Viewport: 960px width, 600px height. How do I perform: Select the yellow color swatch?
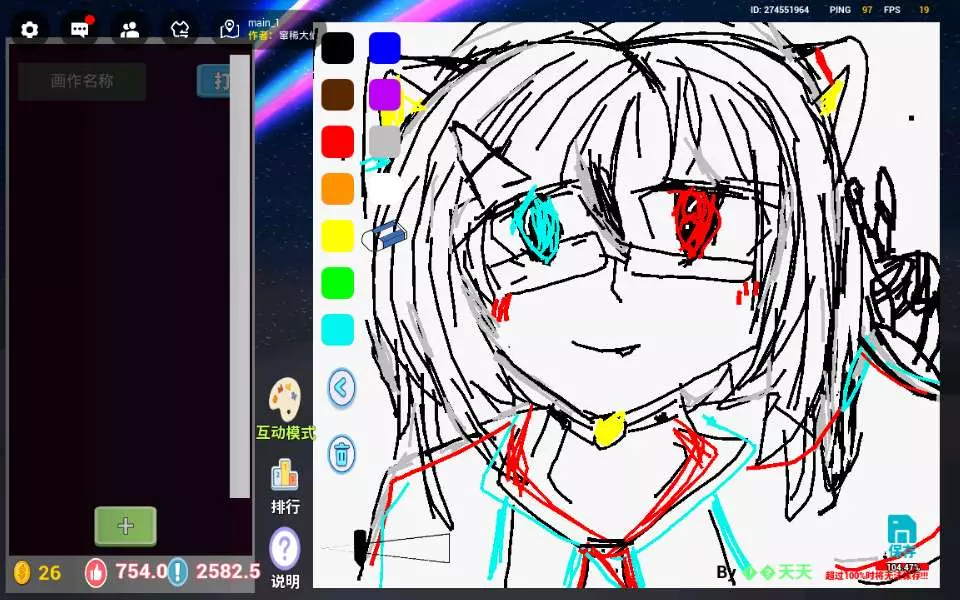tap(337, 236)
